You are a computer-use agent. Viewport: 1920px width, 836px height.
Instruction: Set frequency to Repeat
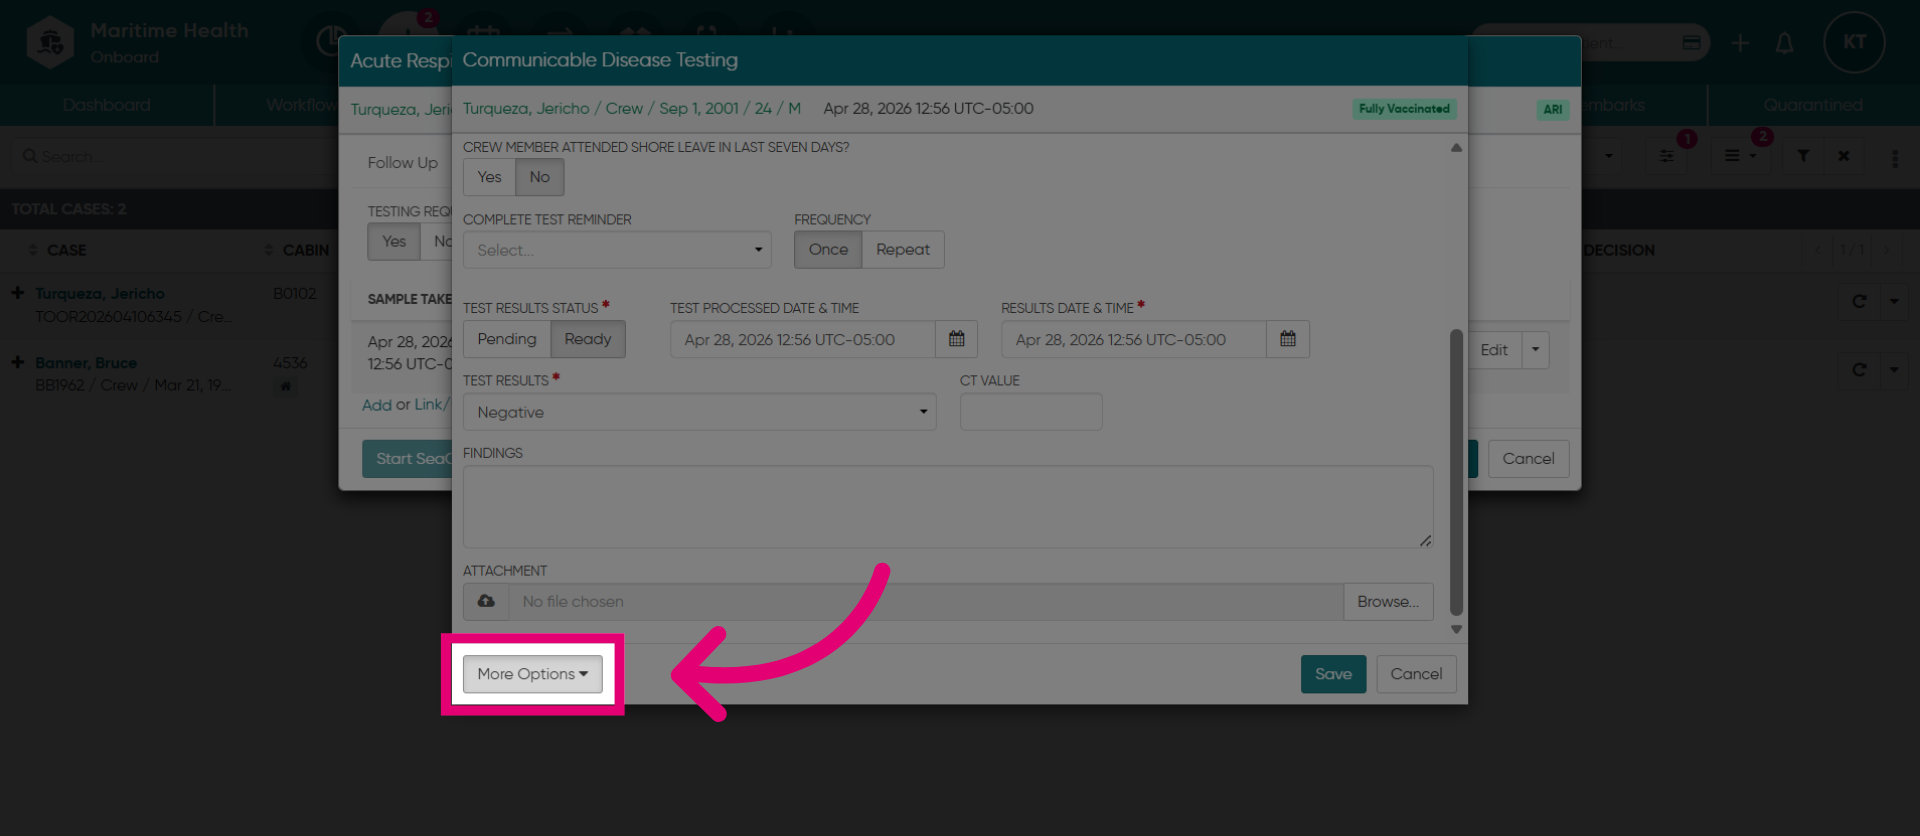(903, 250)
